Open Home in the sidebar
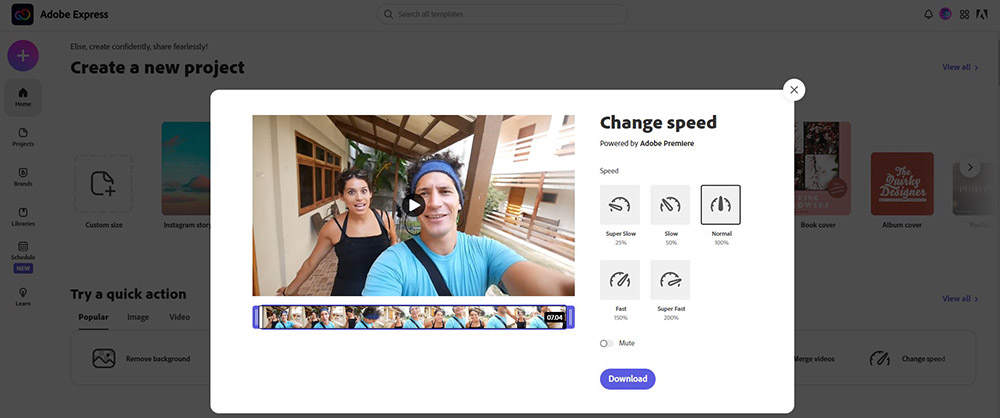The image size is (1000, 418). [x=23, y=97]
